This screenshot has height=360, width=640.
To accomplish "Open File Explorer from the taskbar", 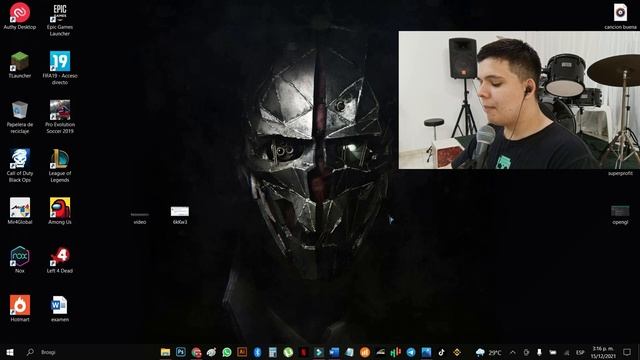I will point(165,352).
